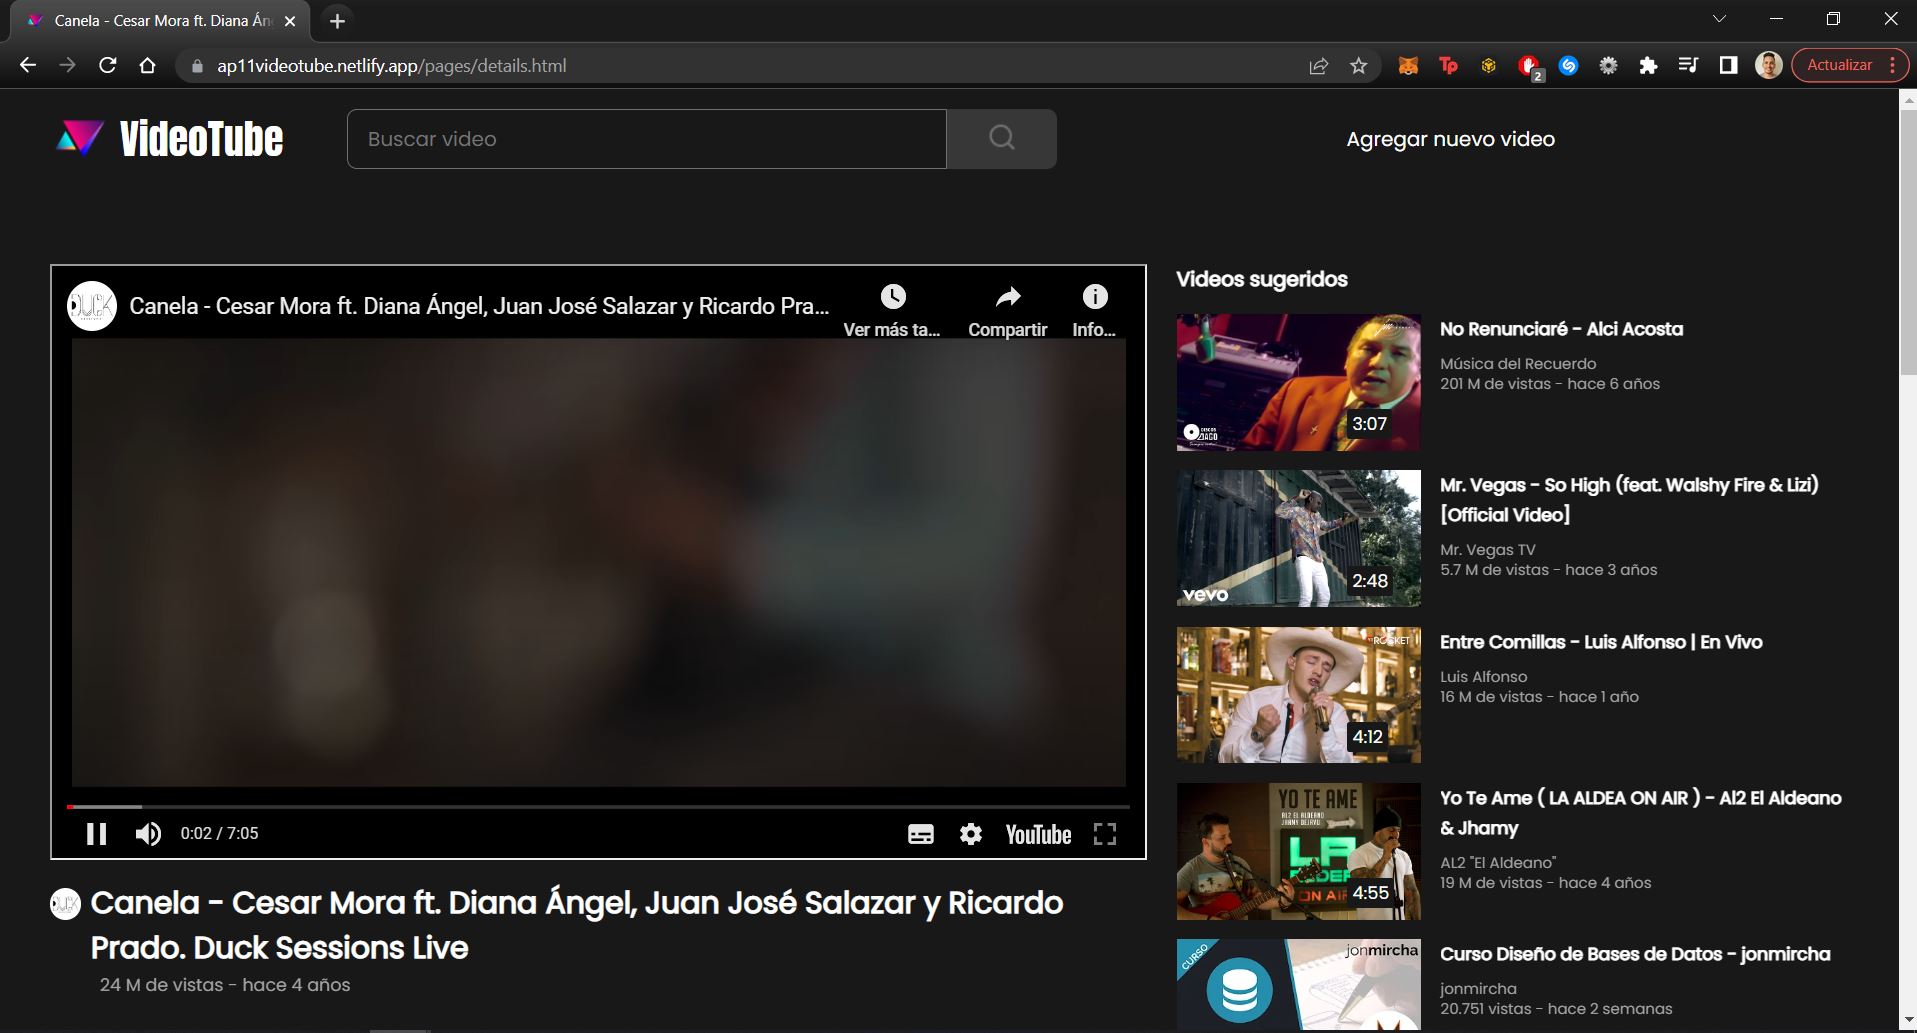This screenshot has width=1917, height=1033.
Task: Click jonmircha channel name
Action: tap(1478, 989)
